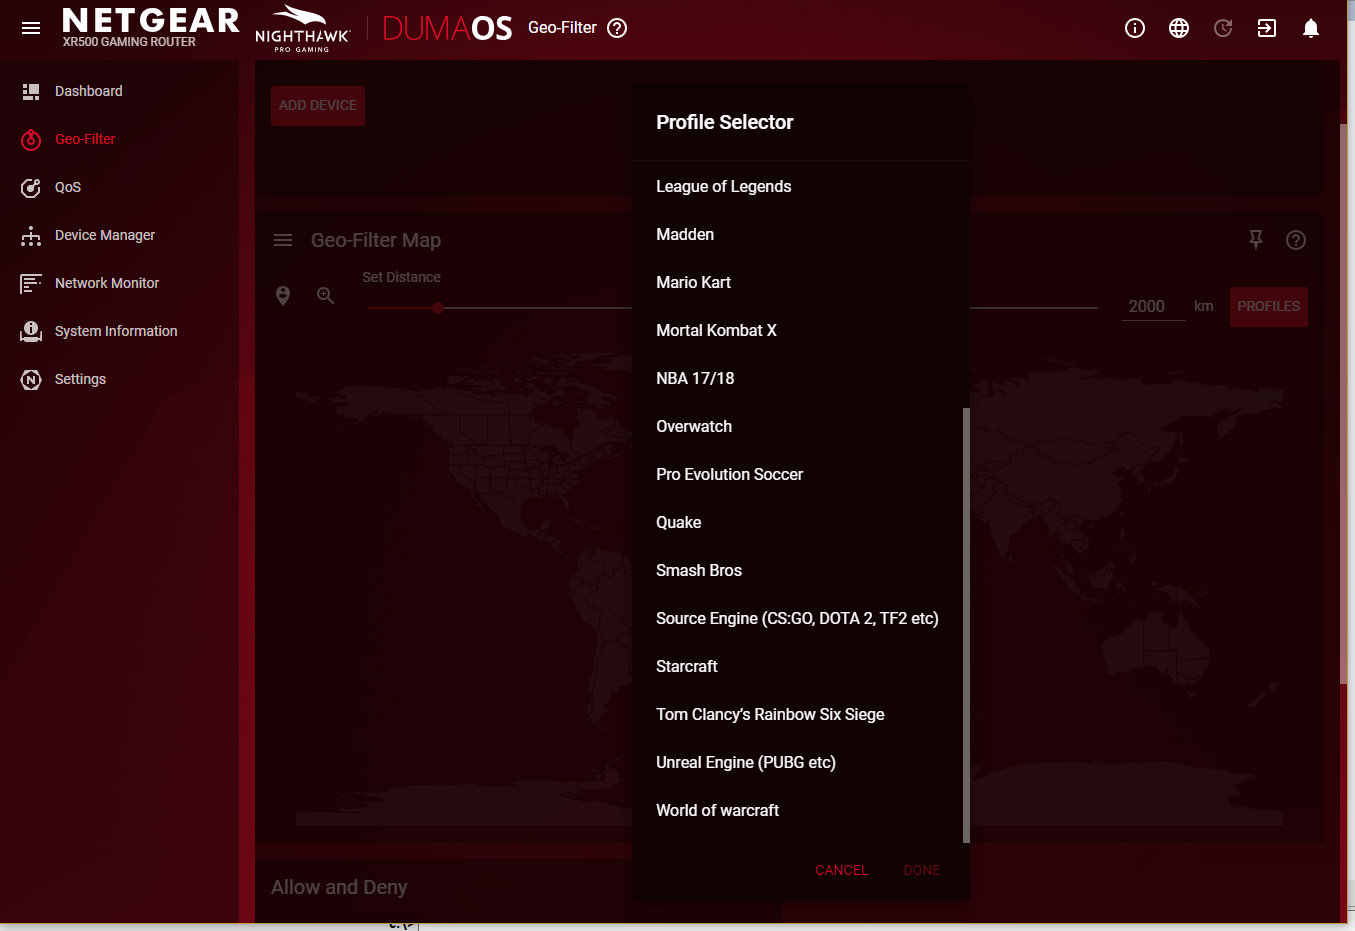Click the Add Device button

coord(318,105)
